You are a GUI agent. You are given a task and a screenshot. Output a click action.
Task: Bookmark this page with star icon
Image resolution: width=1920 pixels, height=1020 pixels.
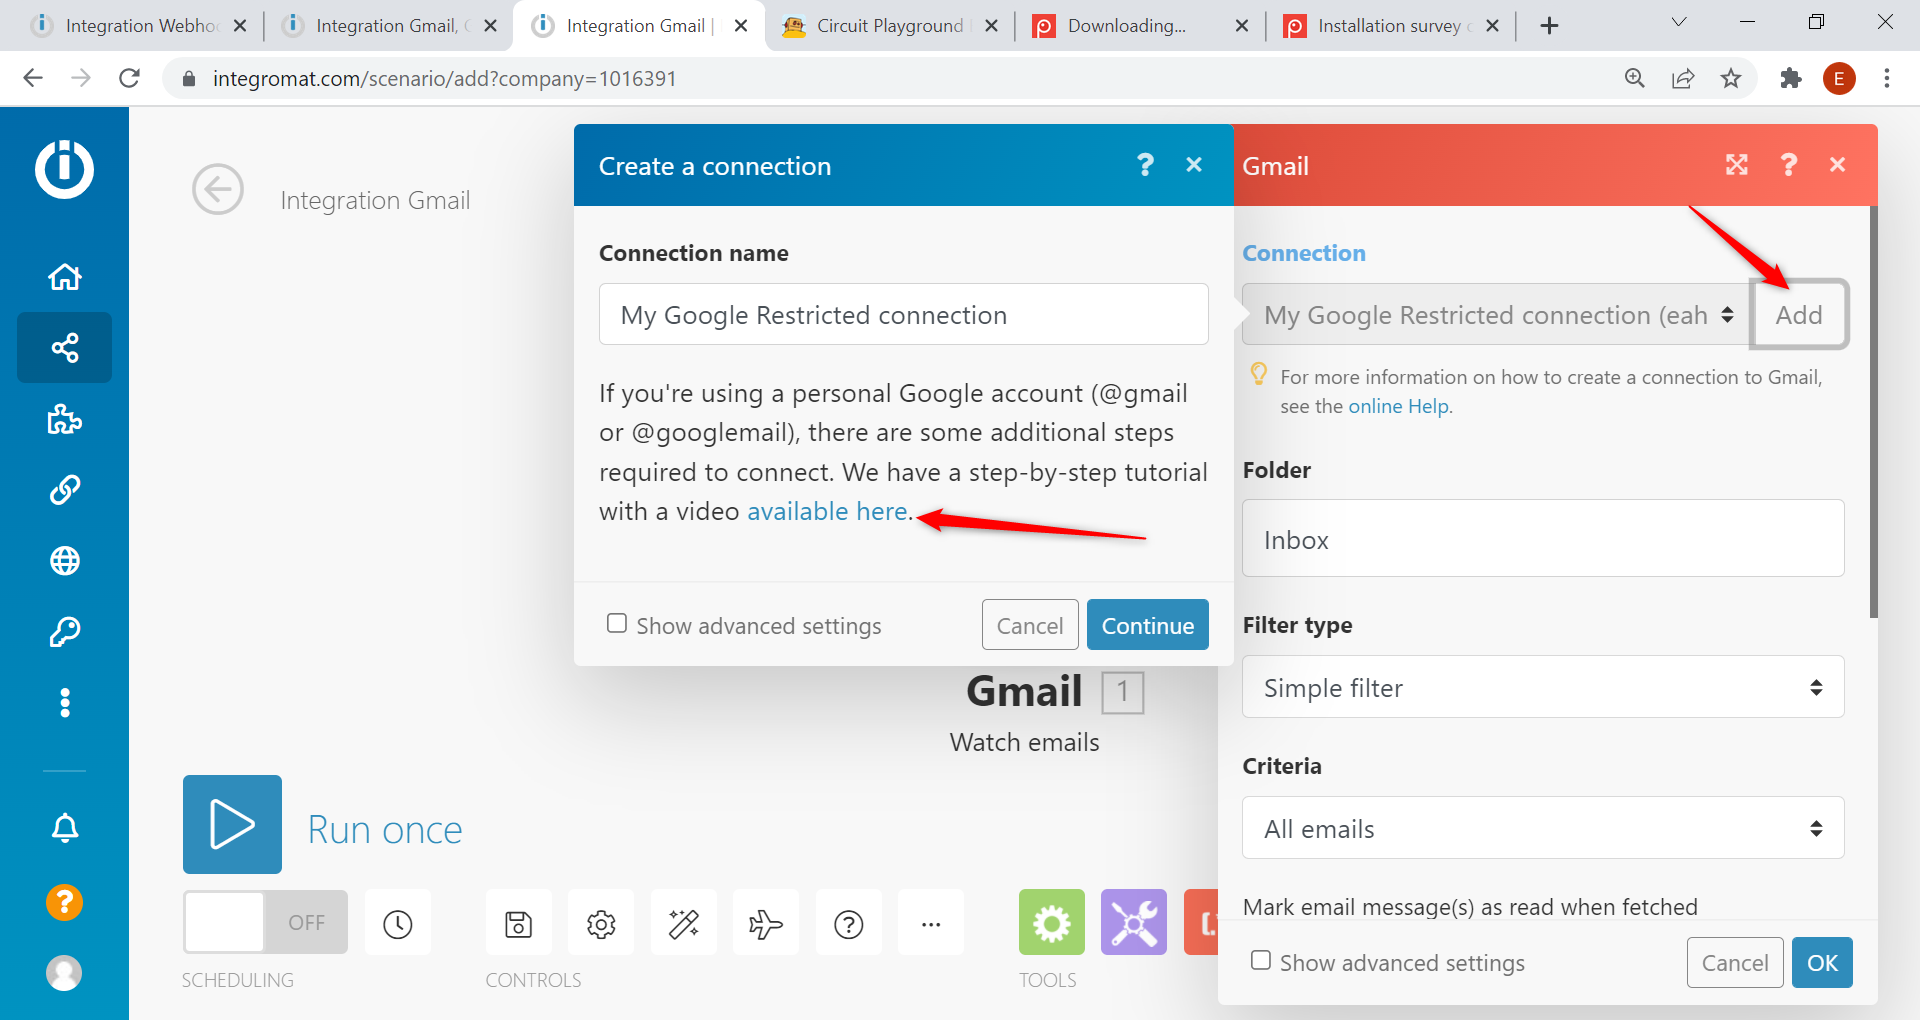pos(1731,78)
